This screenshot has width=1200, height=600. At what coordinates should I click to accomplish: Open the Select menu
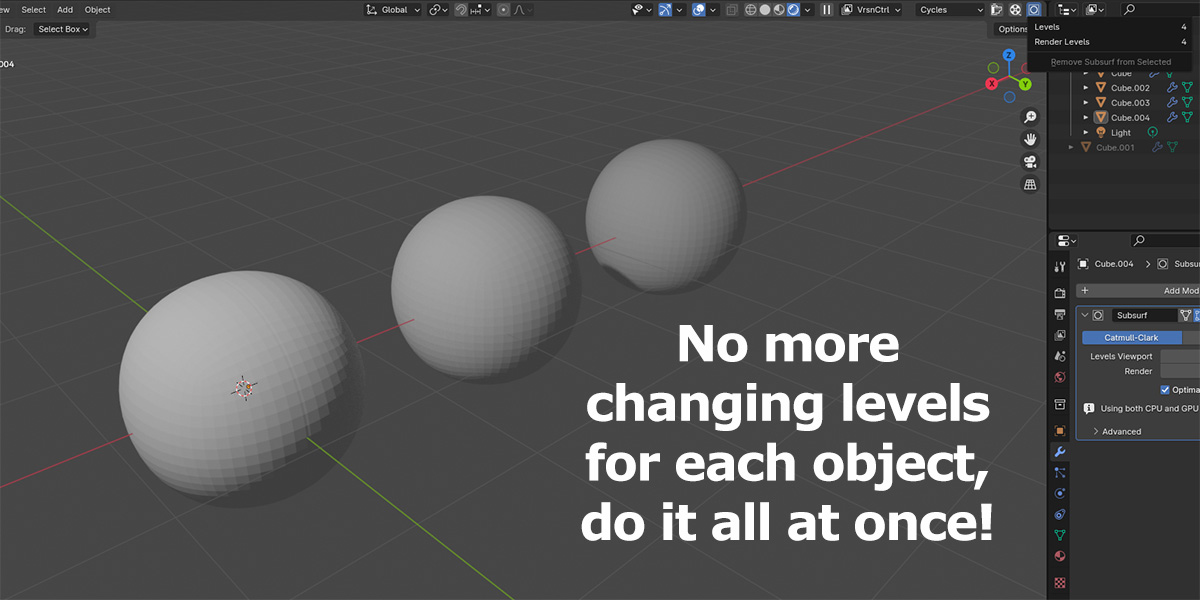[x=34, y=10]
